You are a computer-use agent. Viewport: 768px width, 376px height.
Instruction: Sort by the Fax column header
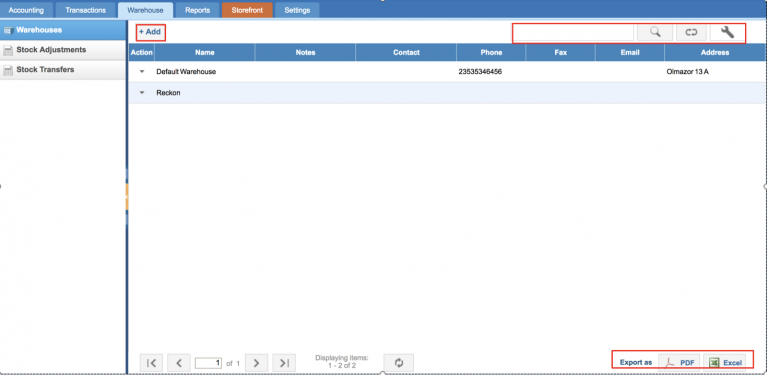[x=561, y=52]
